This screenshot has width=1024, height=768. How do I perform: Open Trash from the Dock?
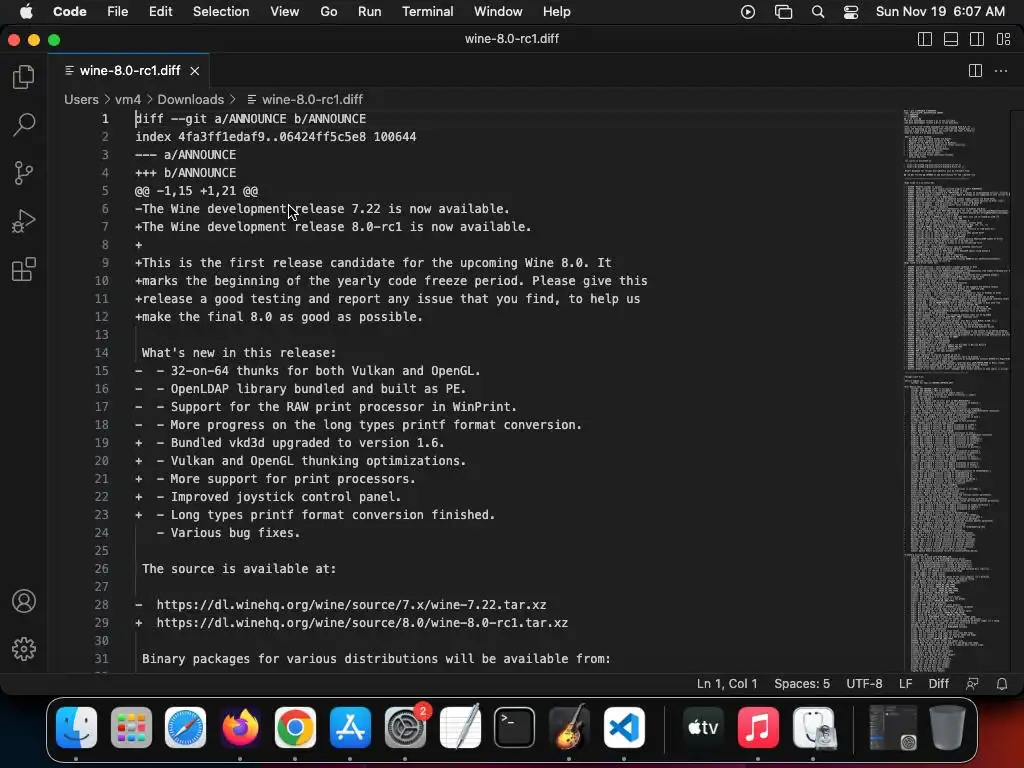pos(947,728)
